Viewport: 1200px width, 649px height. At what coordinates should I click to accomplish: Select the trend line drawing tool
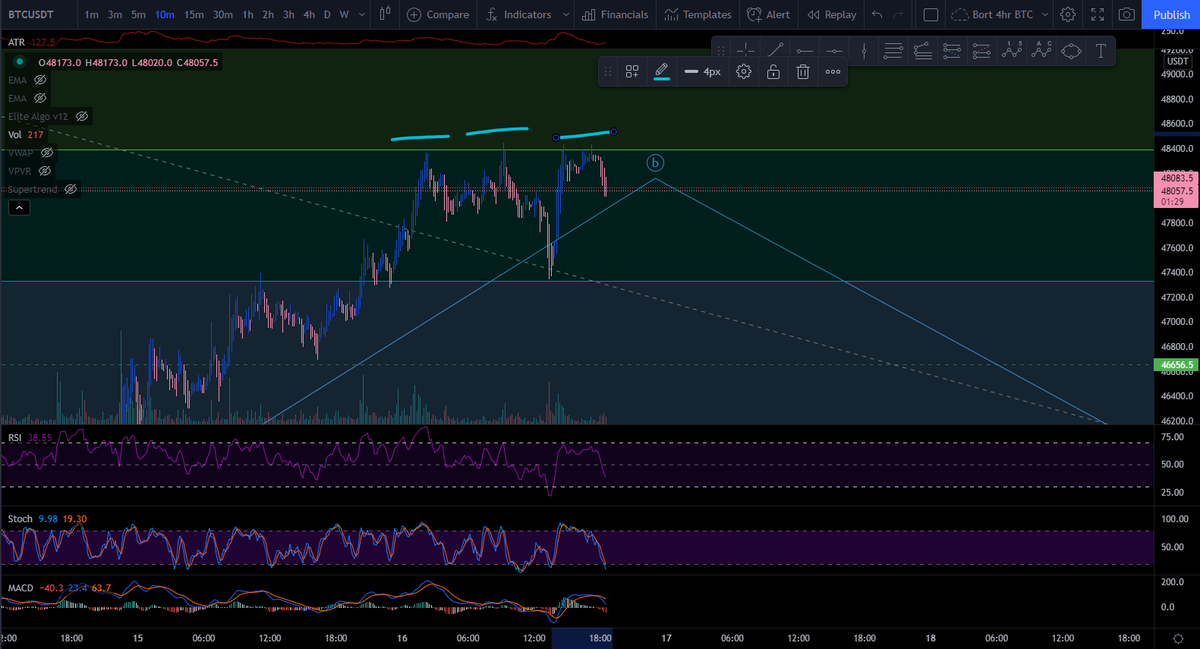775,50
